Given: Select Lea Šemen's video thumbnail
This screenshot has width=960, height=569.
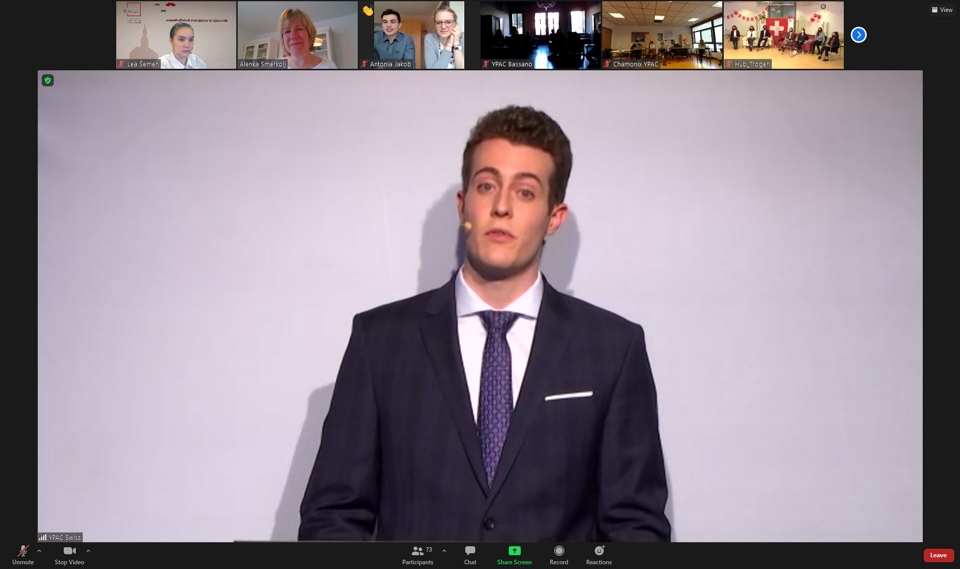Looking at the screenshot, I should tap(176, 35).
